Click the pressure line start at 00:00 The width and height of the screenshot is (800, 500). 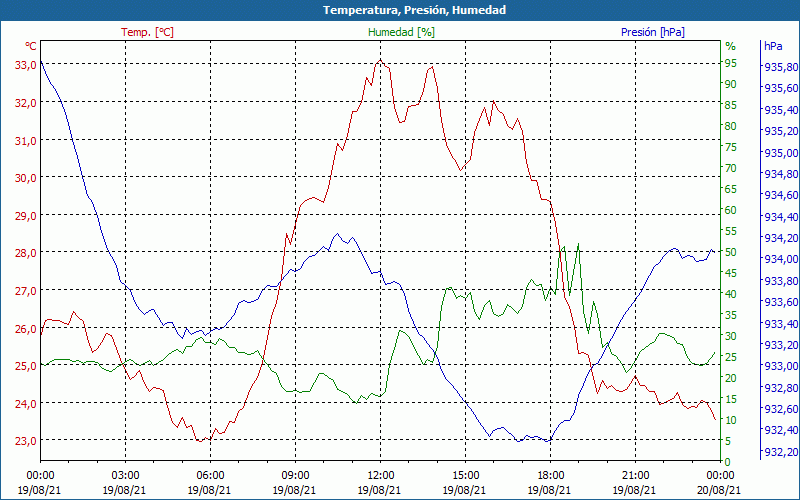pyautogui.click(x=41, y=62)
